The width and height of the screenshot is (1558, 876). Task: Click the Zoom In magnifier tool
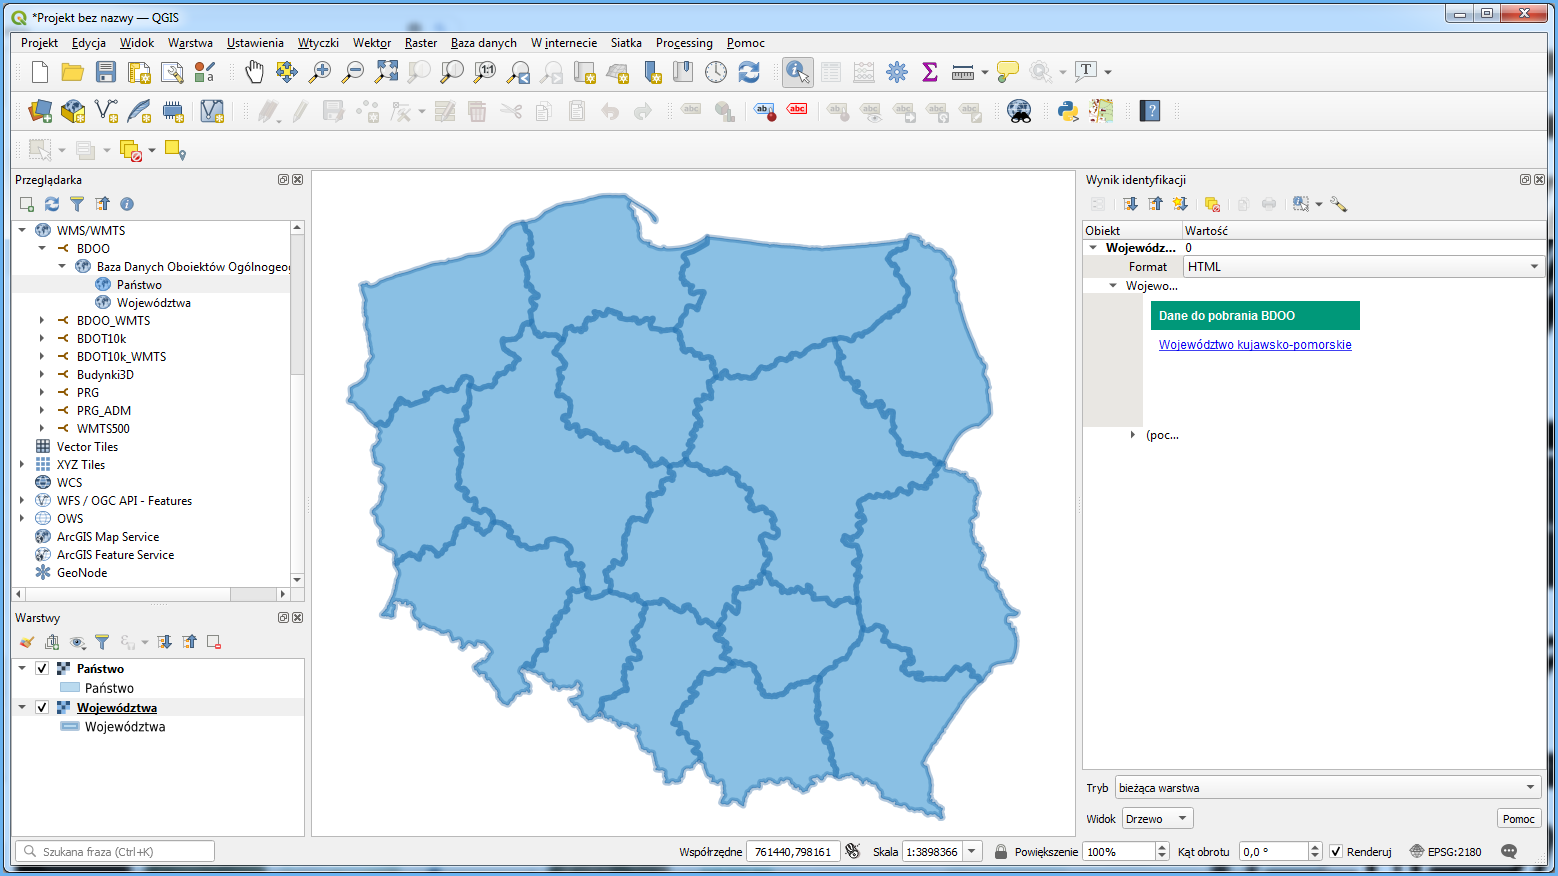[320, 72]
